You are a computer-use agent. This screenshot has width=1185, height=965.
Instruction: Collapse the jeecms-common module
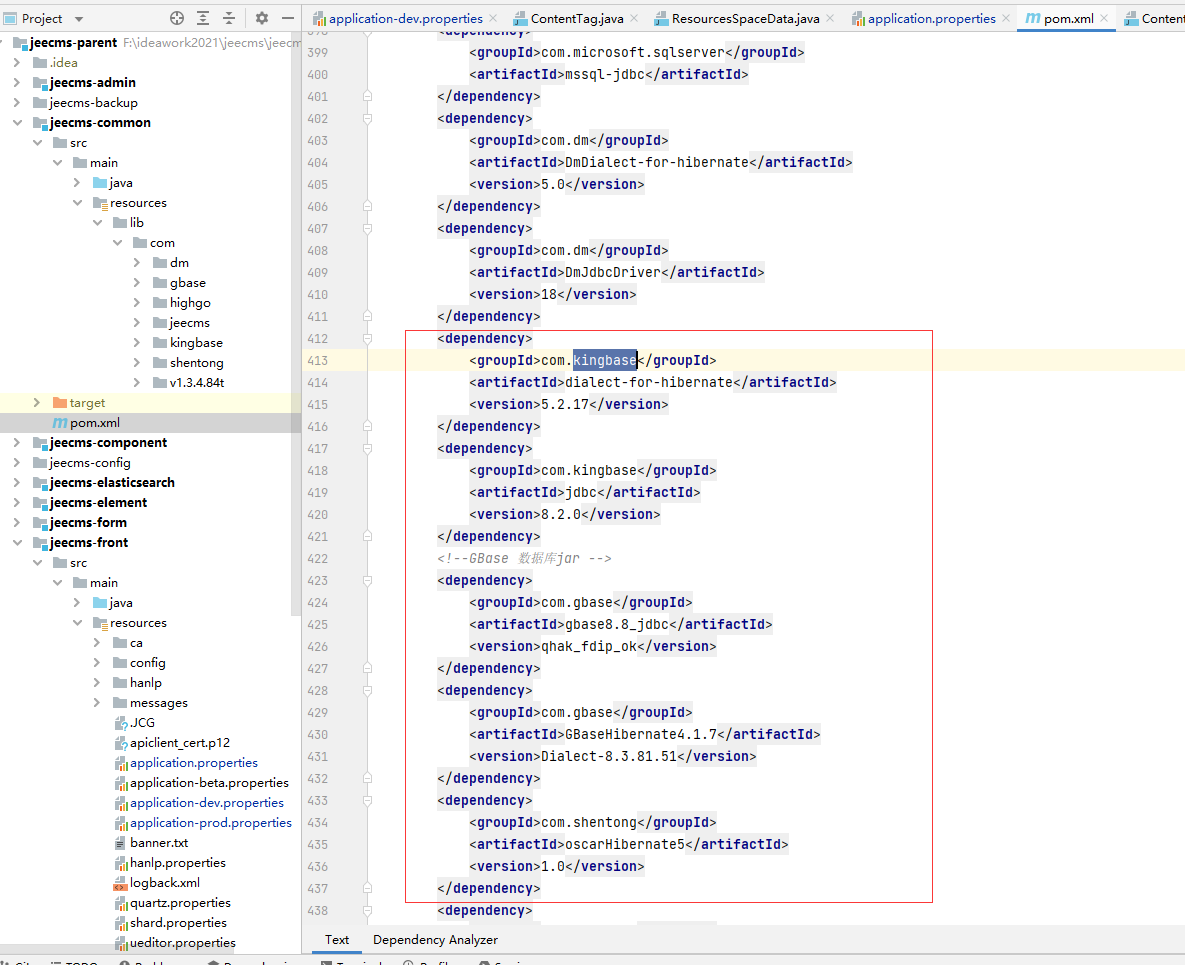click(17, 123)
